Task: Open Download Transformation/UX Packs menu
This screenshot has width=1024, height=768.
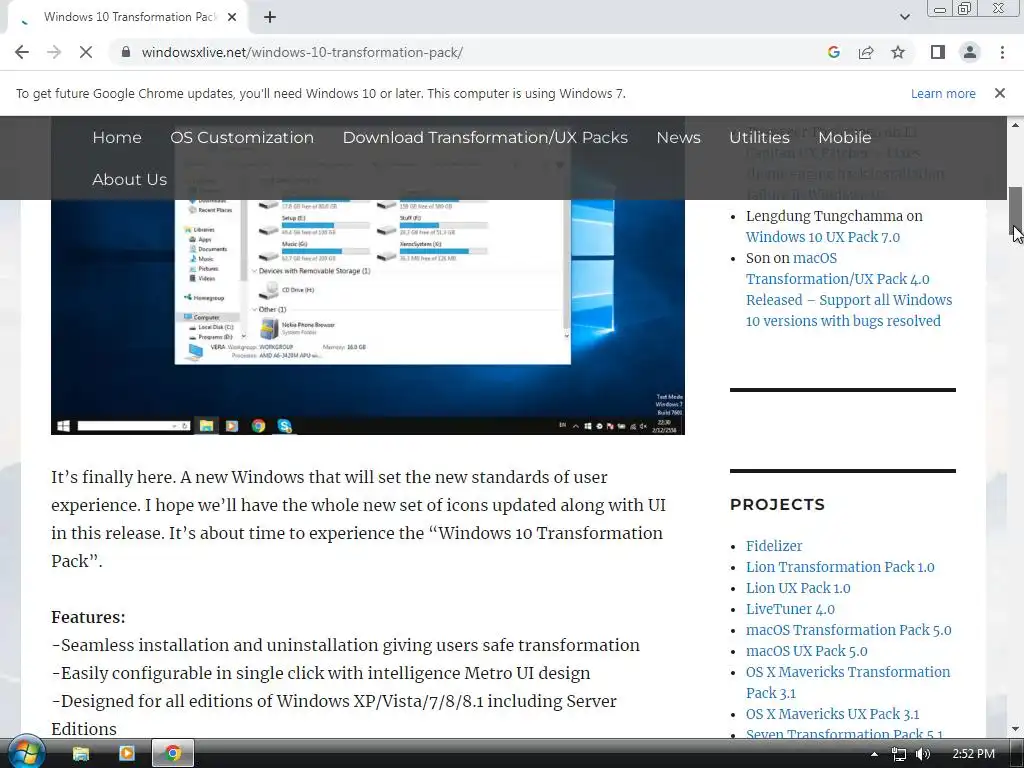Action: [x=485, y=137]
